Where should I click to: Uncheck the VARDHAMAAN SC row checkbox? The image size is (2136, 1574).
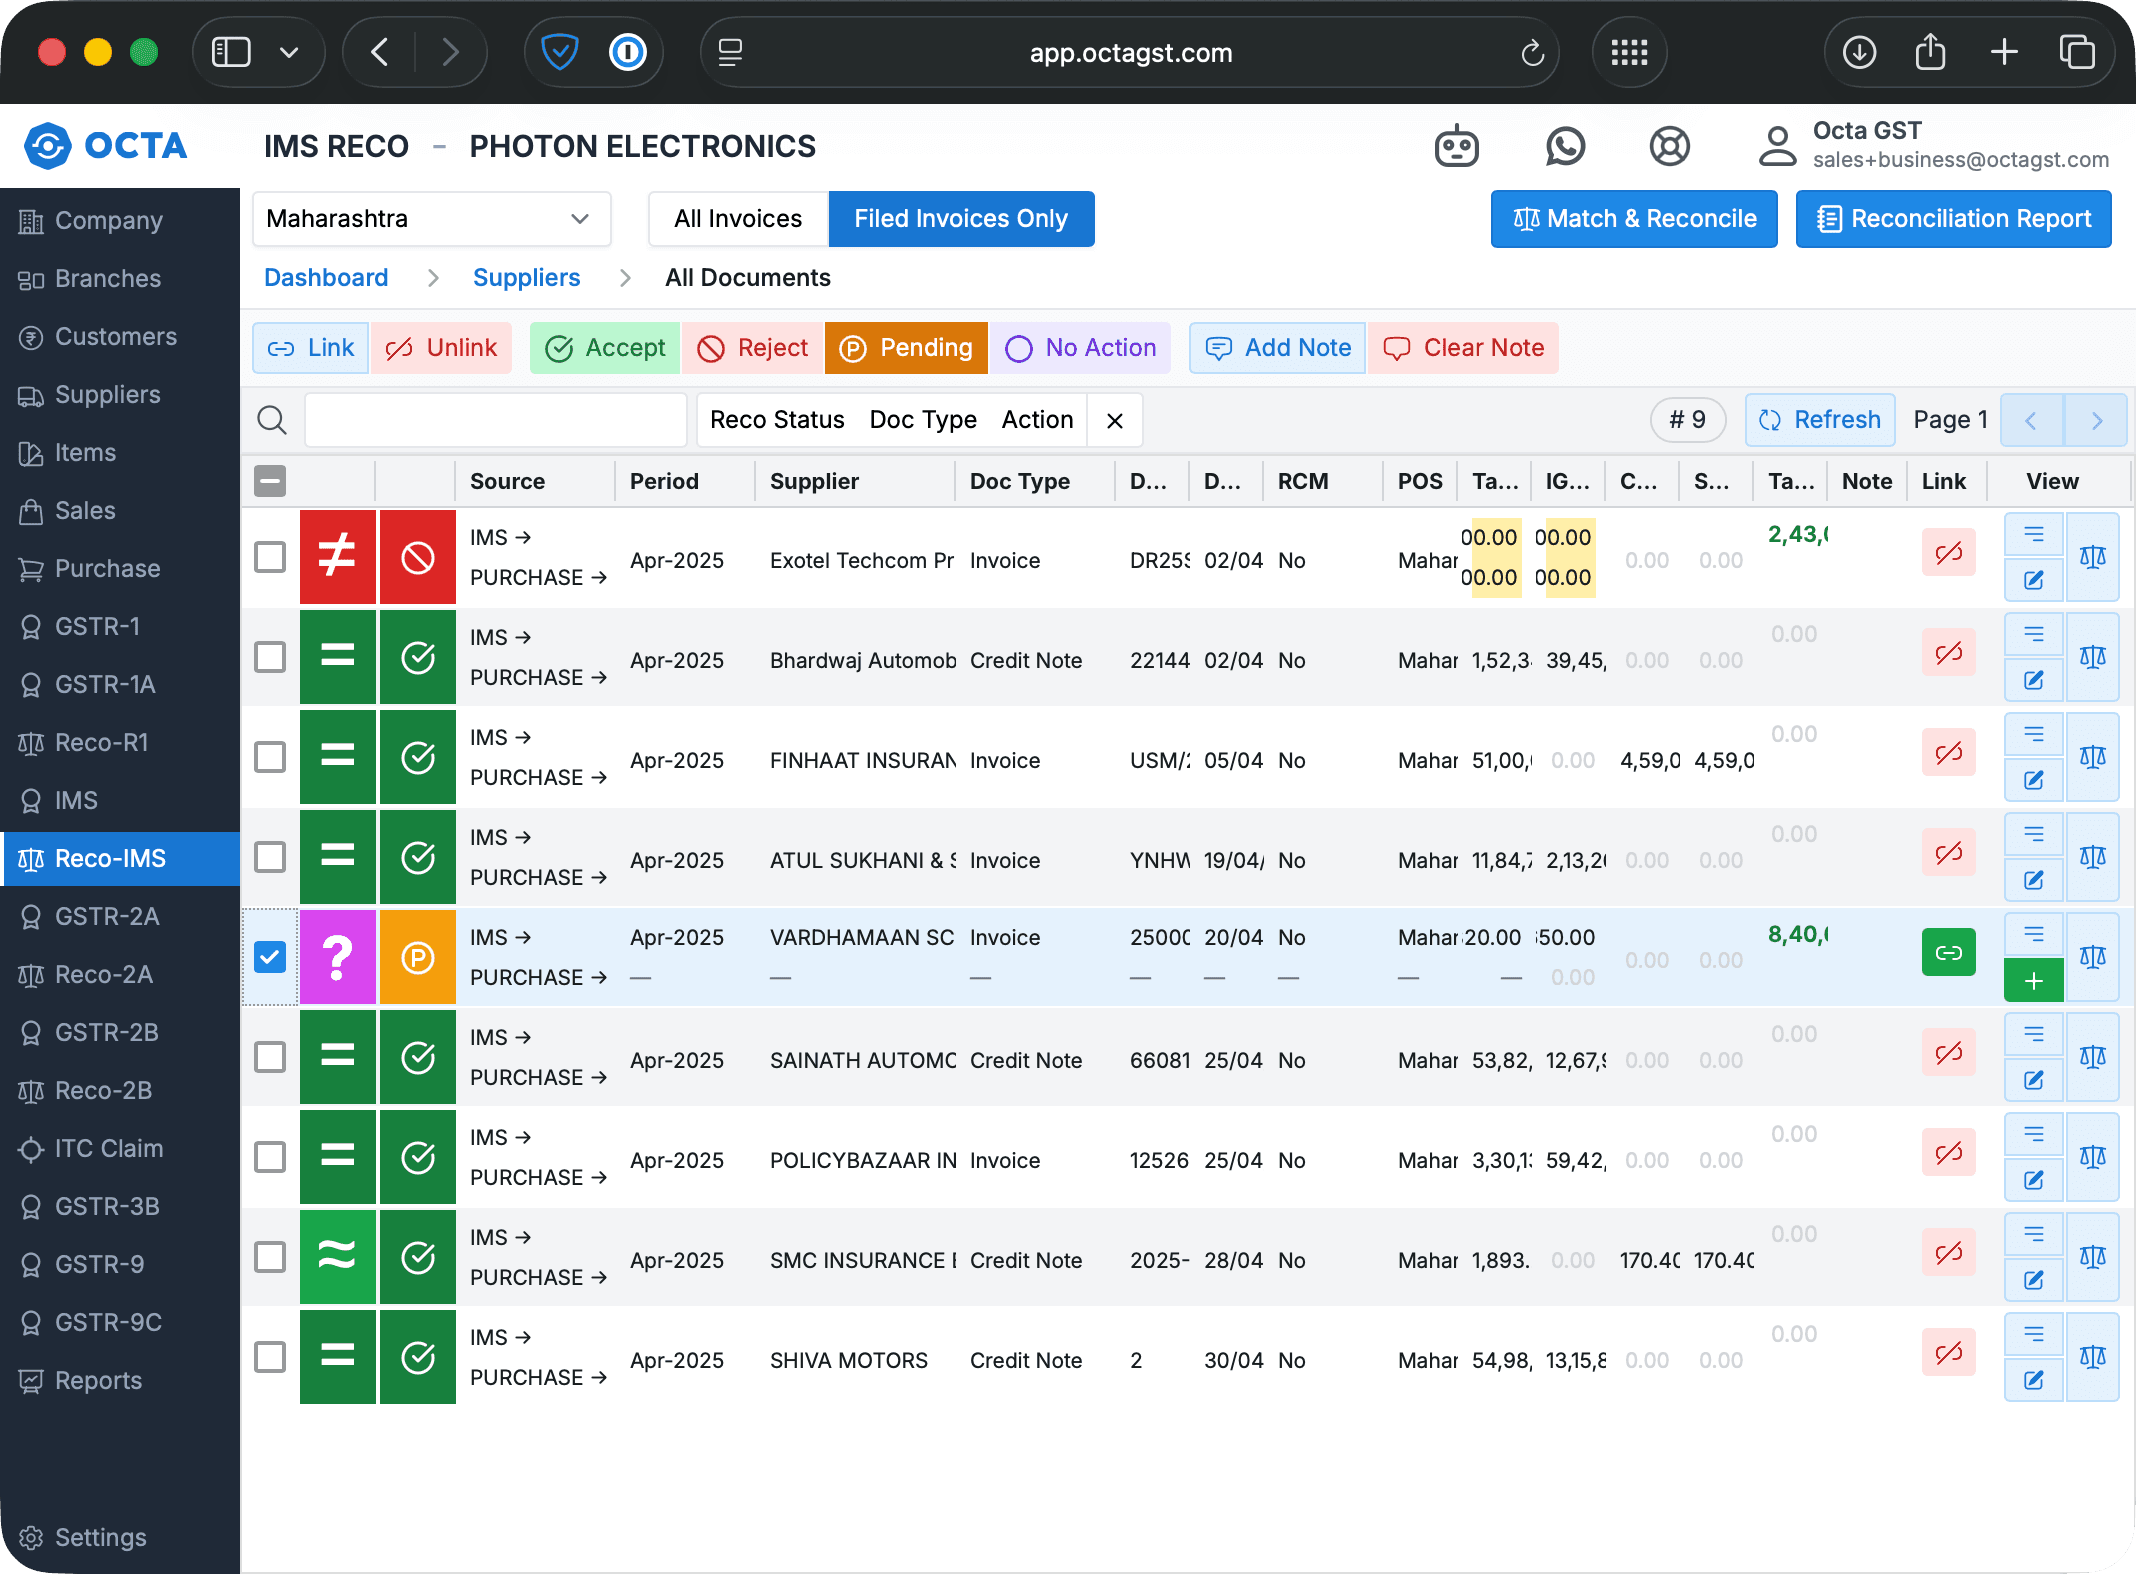pos(270,957)
